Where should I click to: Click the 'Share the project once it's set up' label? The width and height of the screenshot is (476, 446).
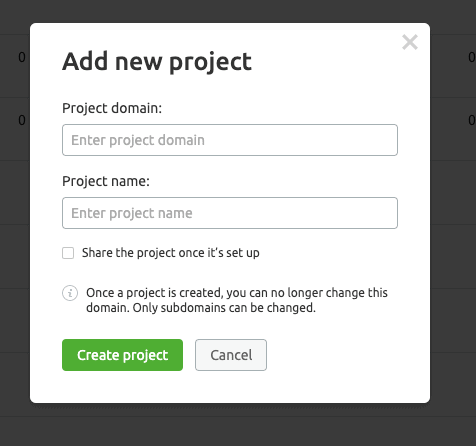click(171, 253)
